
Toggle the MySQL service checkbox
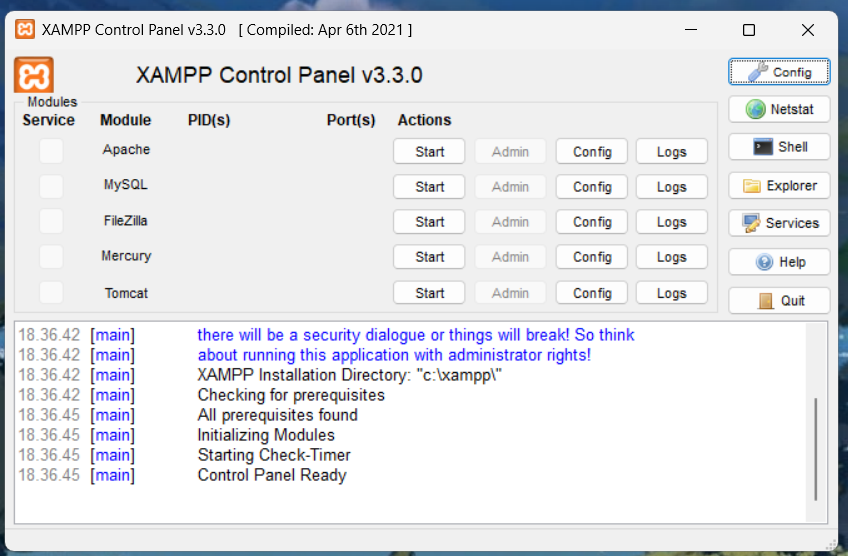51,186
